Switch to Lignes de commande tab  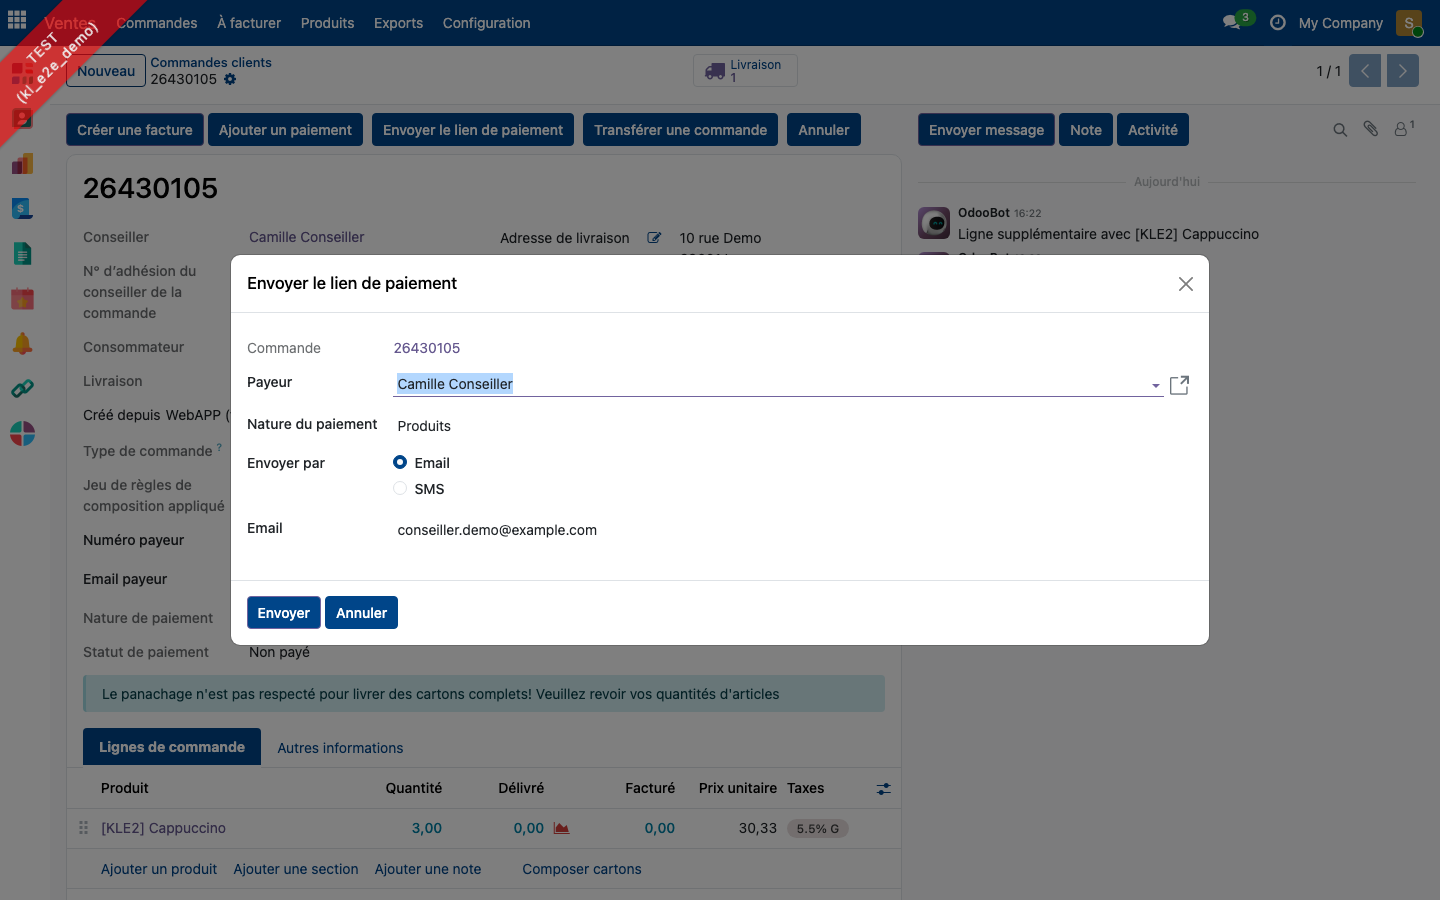172,747
